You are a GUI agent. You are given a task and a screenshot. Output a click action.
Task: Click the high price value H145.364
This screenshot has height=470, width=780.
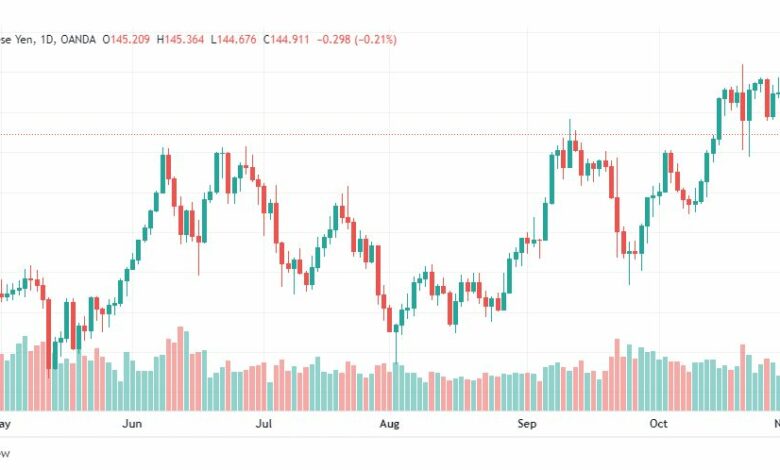180,39
